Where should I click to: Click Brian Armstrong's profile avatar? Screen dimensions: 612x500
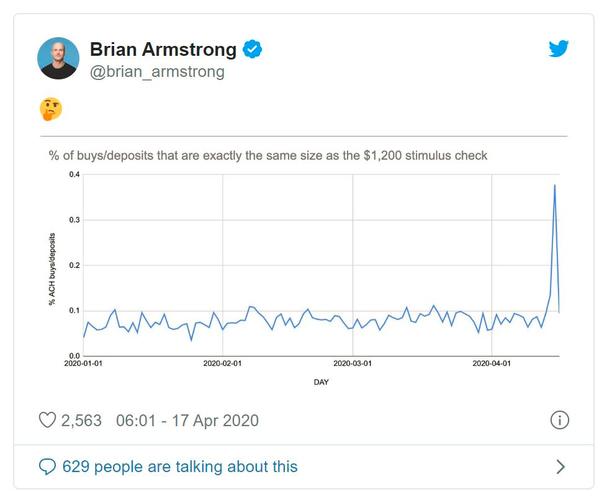tap(58, 59)
